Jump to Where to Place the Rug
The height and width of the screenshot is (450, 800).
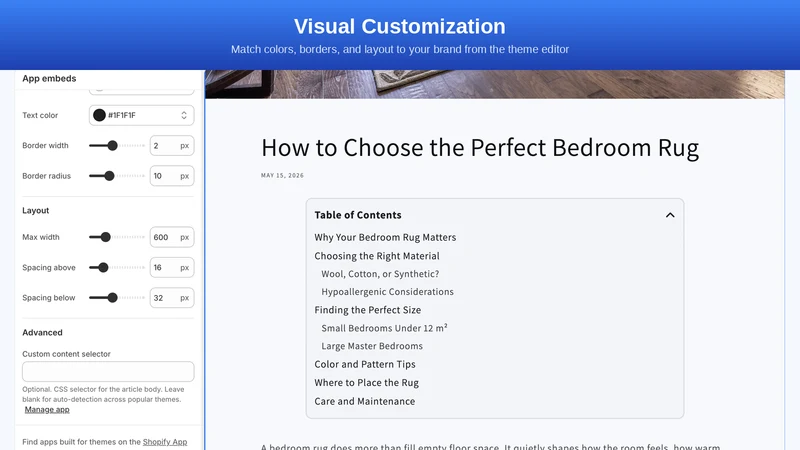[366, 383]
